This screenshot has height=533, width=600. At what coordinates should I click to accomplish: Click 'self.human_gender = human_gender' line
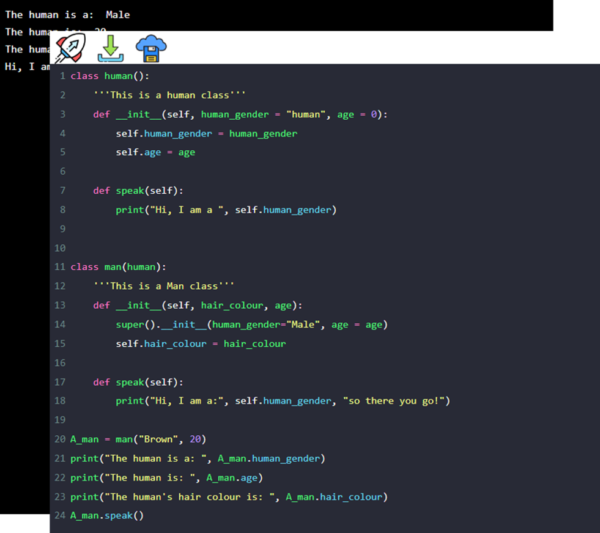207,134
